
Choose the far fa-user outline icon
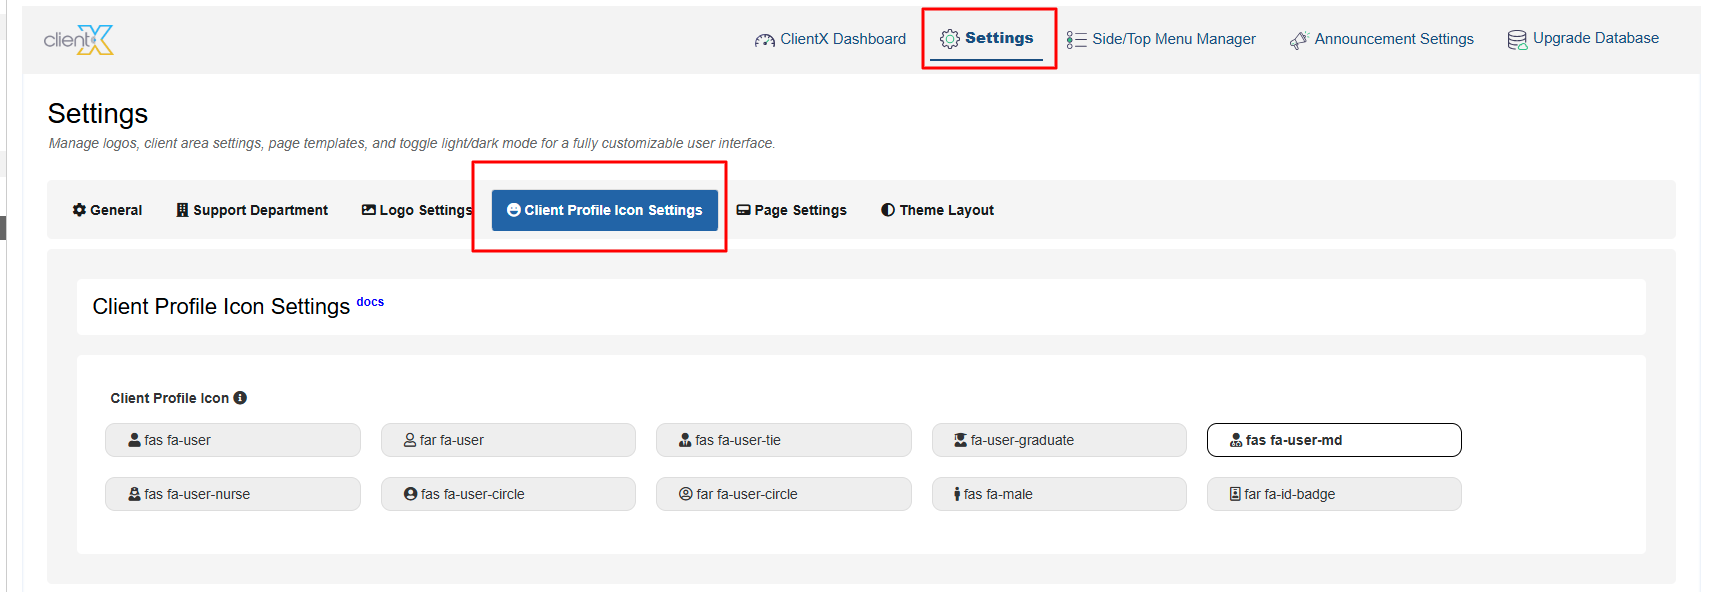pyautogui.click(x=508, y=440)
